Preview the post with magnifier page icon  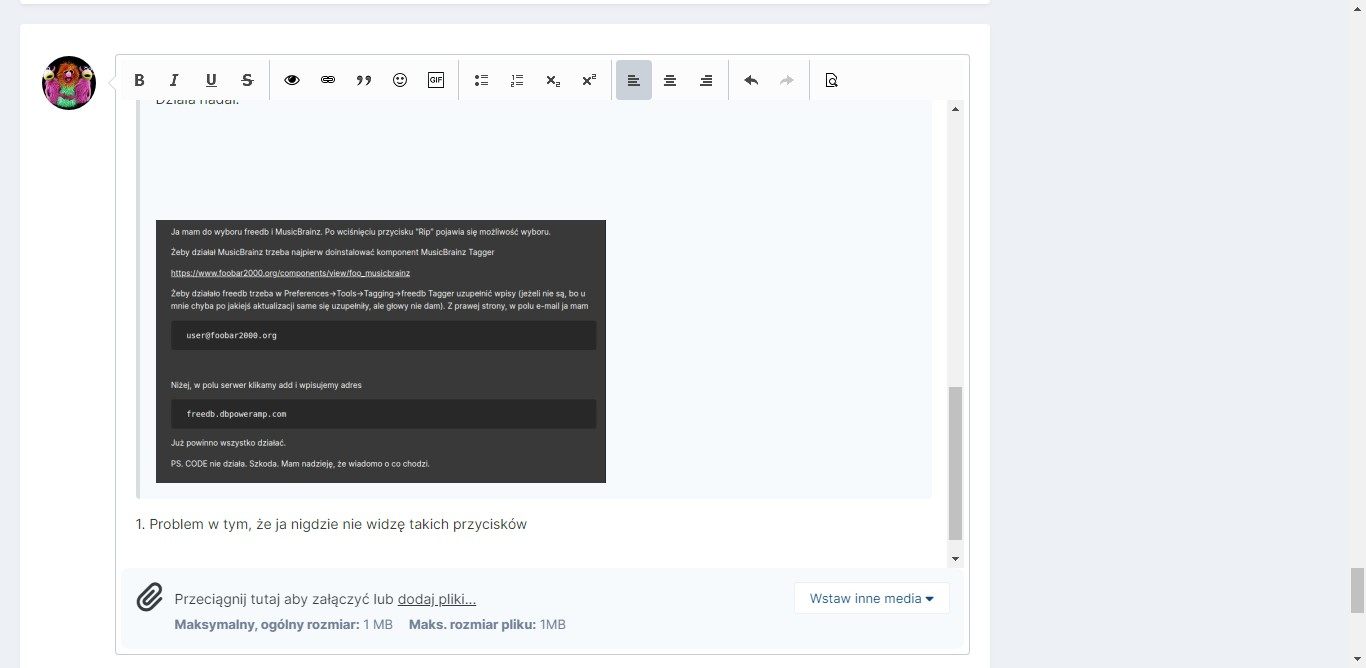pos(831,80)
